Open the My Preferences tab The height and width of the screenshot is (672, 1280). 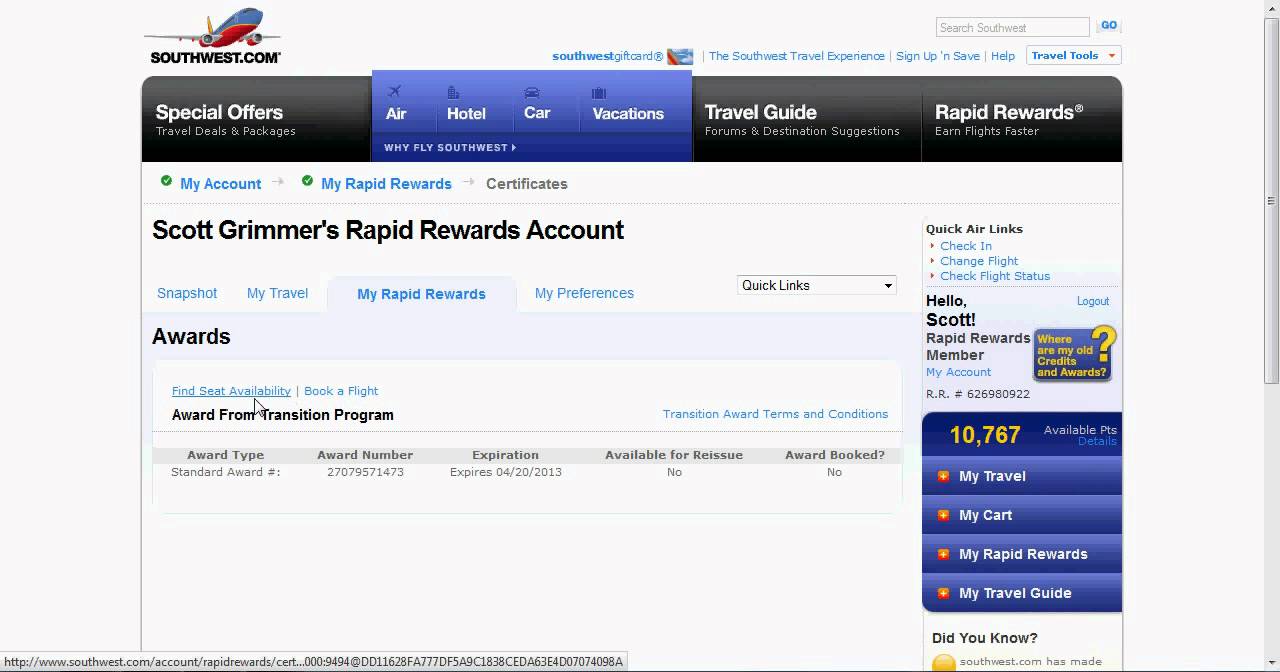point(584,293)
